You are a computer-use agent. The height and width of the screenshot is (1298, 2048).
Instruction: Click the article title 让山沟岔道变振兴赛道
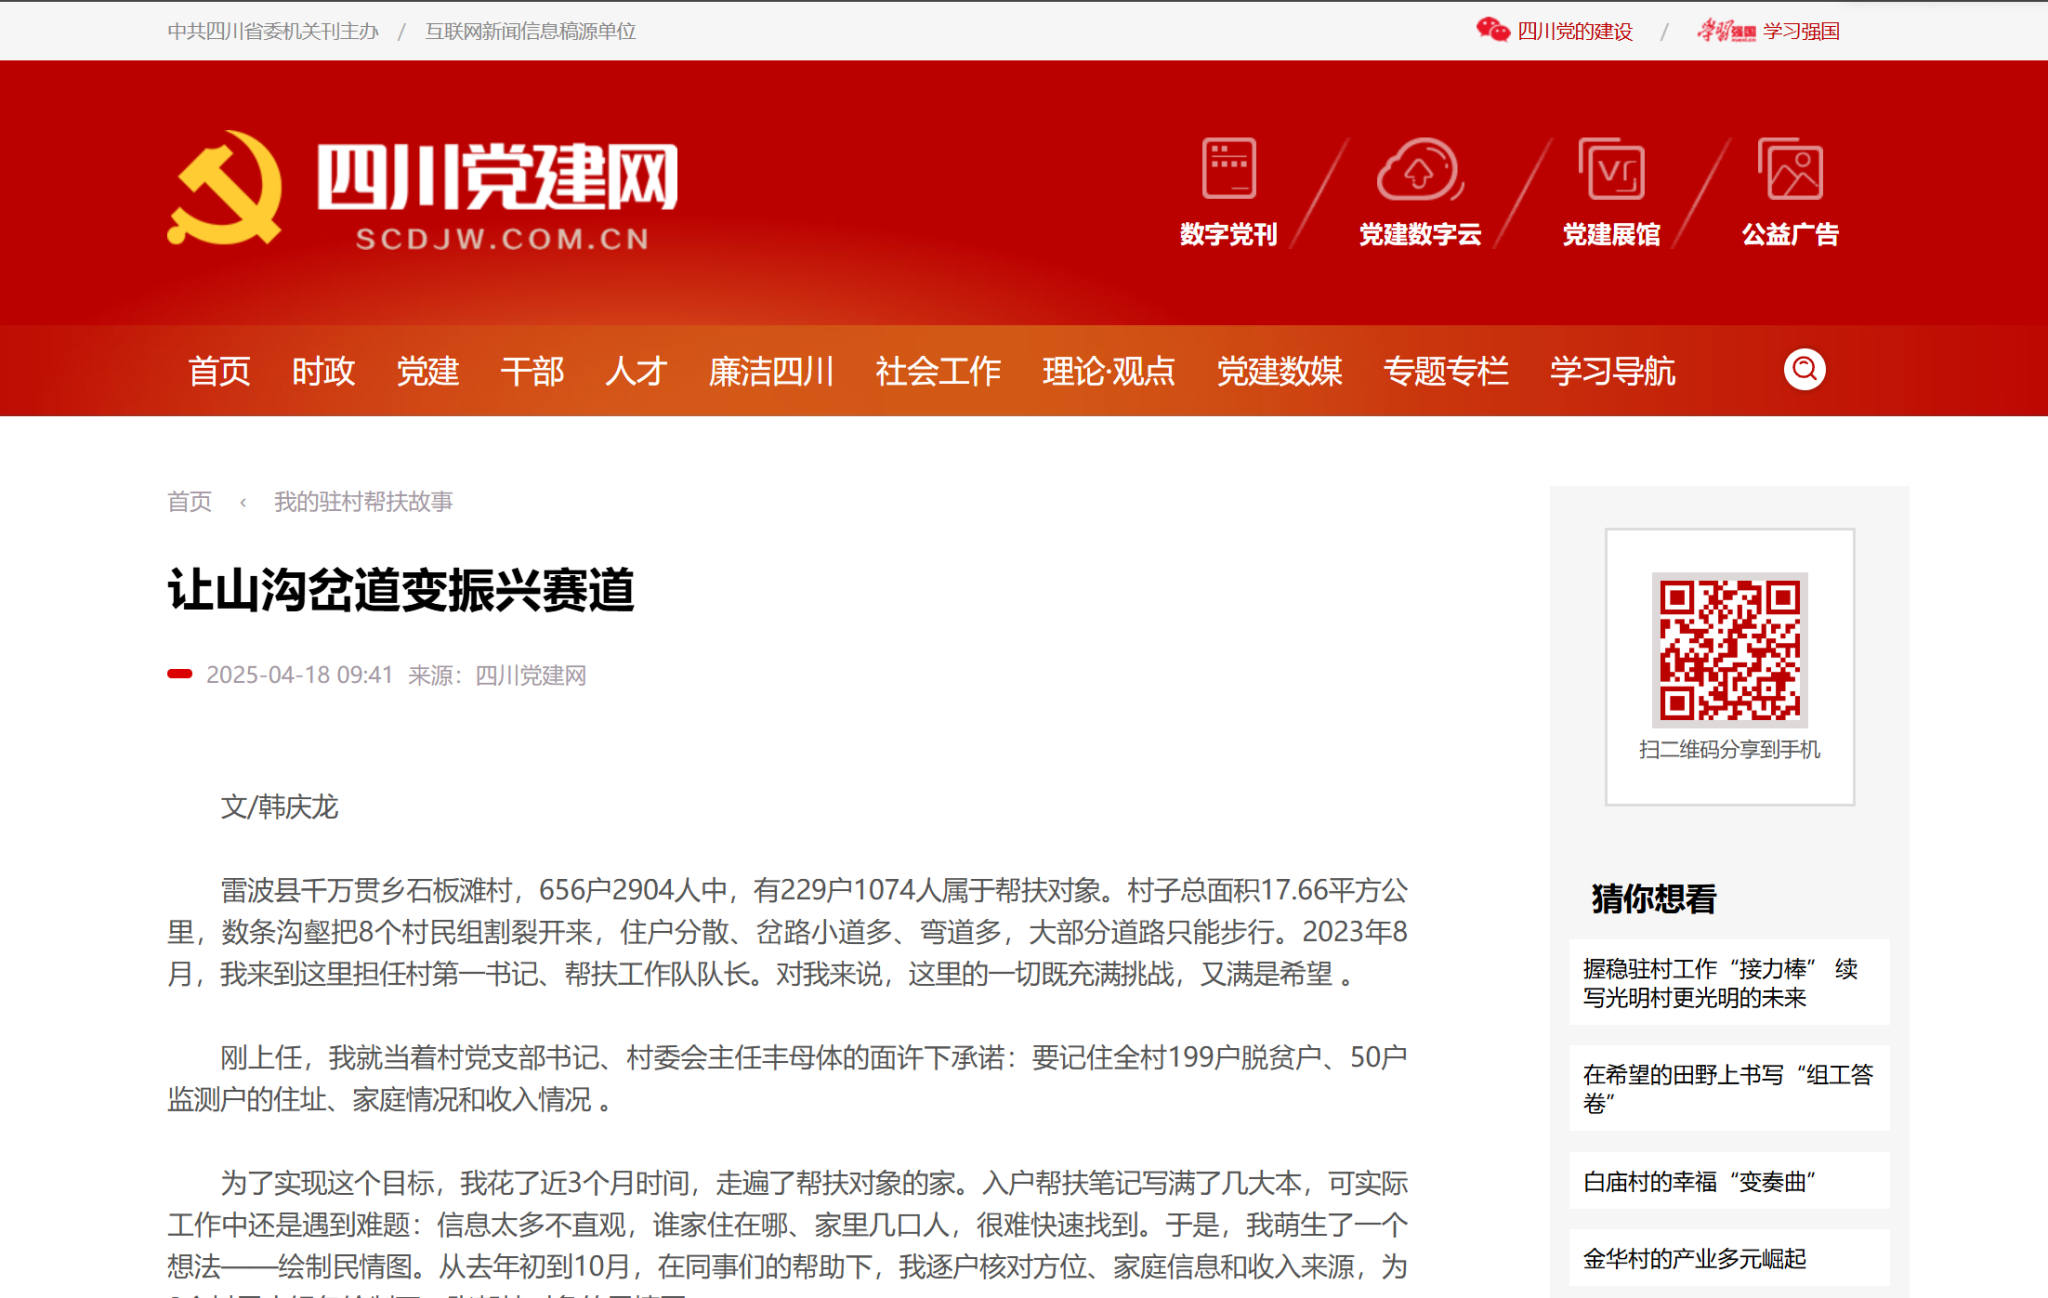pyautogui.click(x=401, y=590)
